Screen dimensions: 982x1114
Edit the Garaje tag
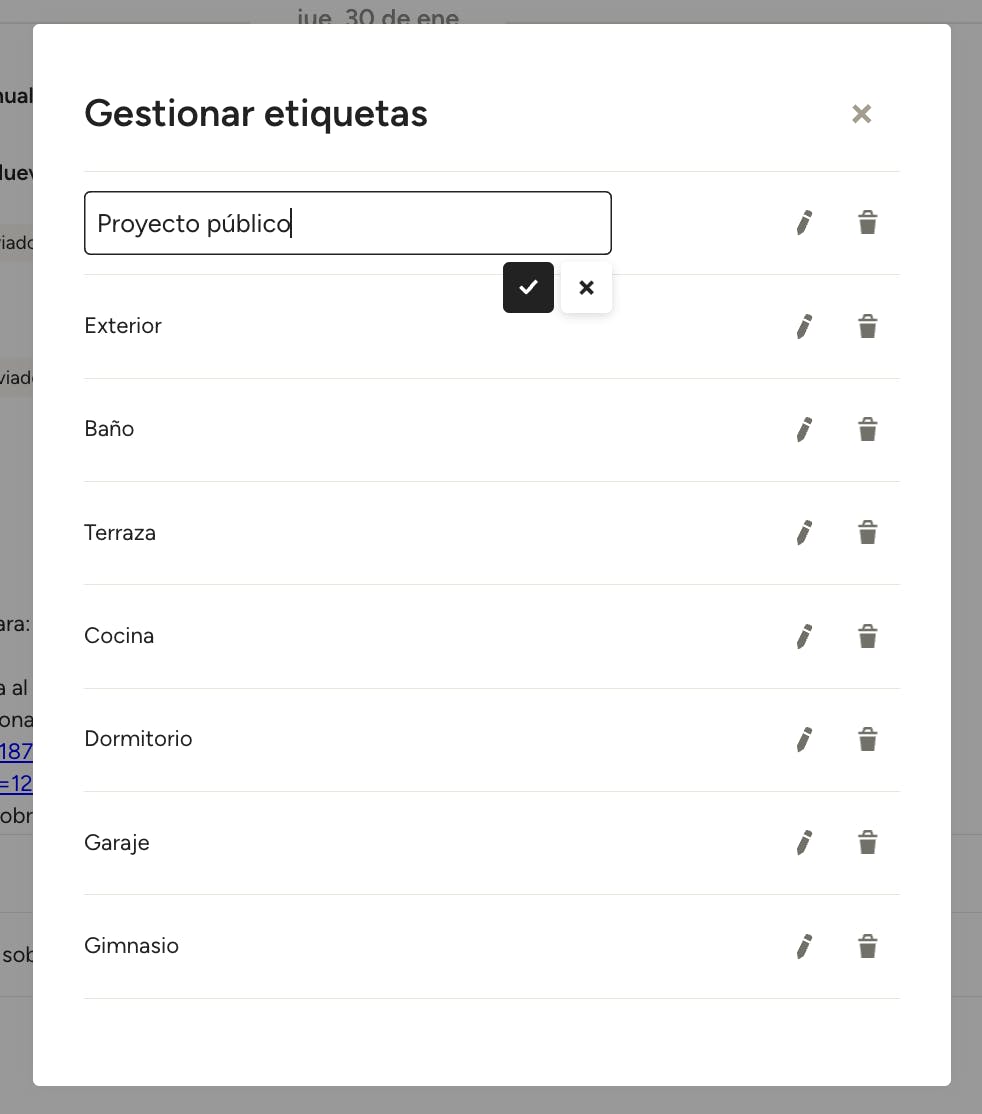[804, 842]
